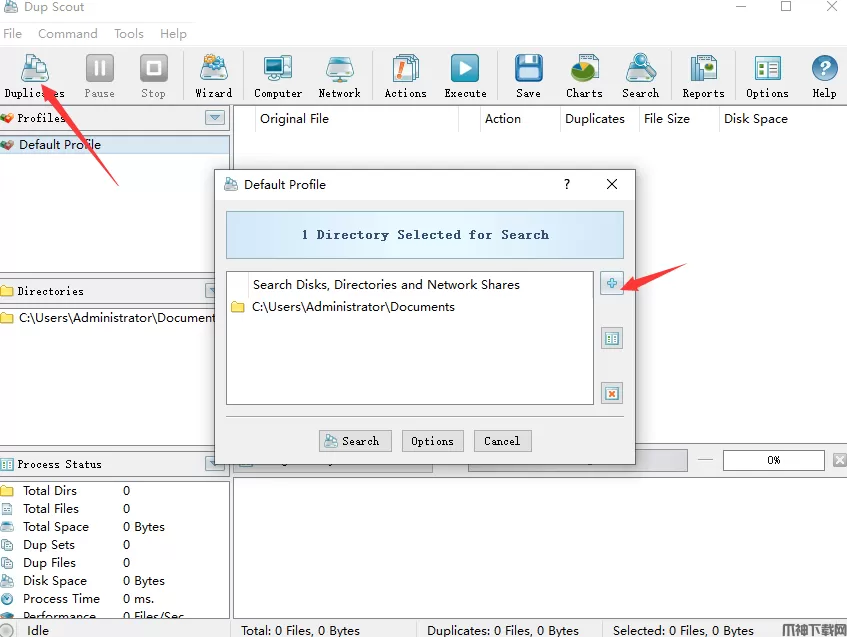Click the X button beside progress bar
The width and height of the screenshot is (847, 637).
tap(839, 460)
